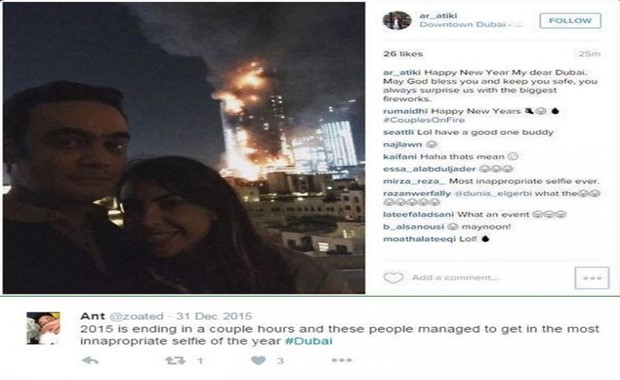The width and height of the screenshot is (620, 380).
Task: View the 26 likes list
Action: click(x=403, y=54)
